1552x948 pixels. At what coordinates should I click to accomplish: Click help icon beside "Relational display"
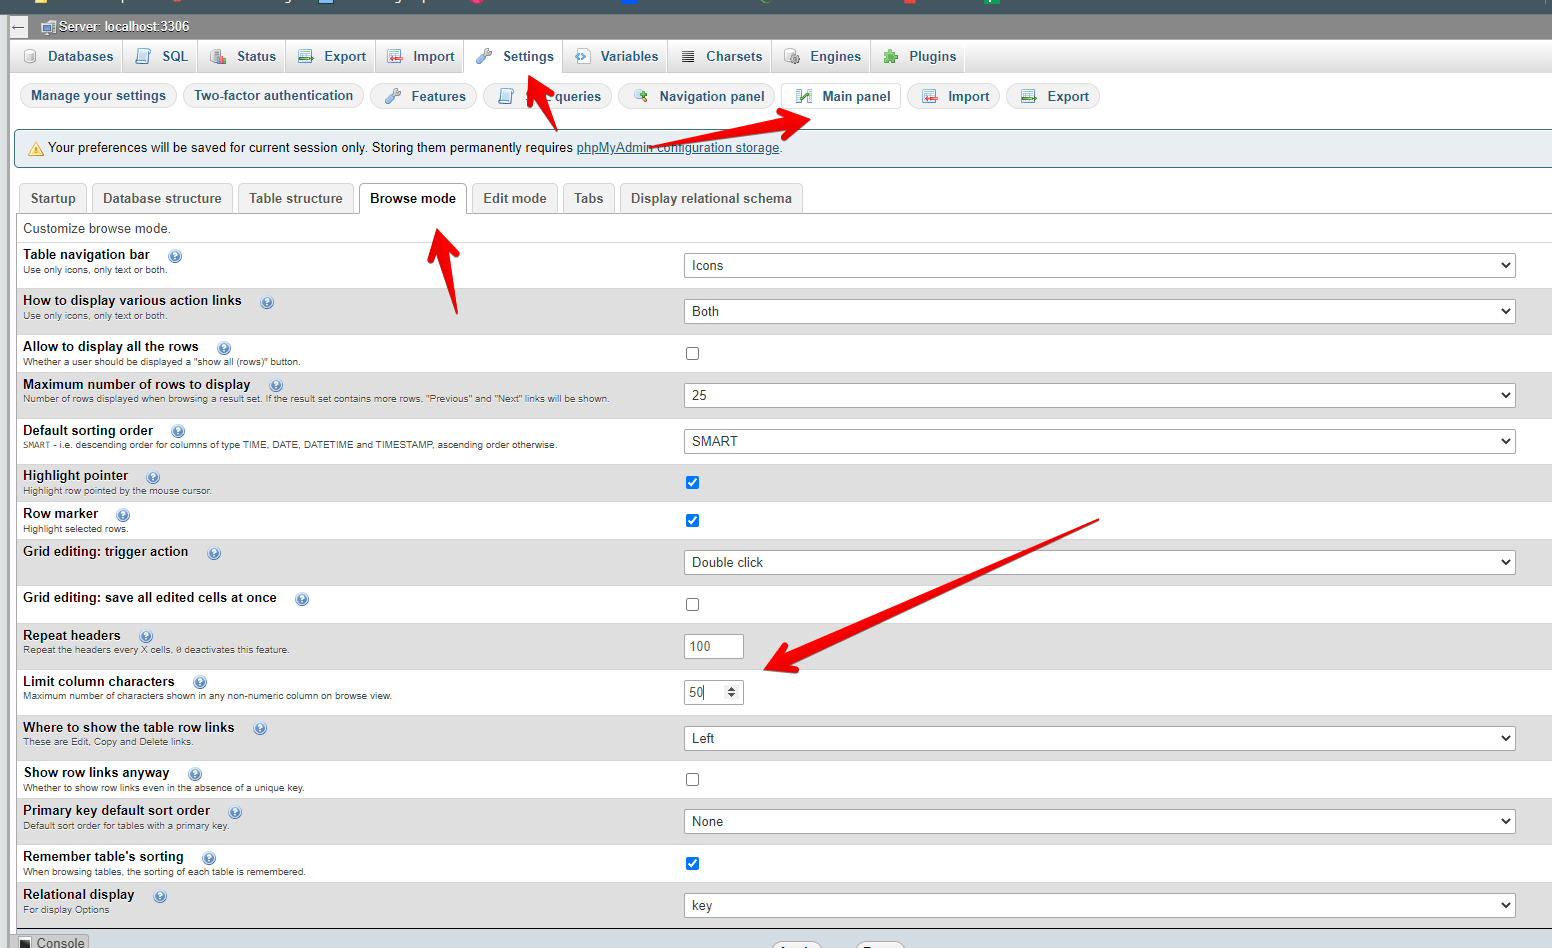tap(159, 896)
